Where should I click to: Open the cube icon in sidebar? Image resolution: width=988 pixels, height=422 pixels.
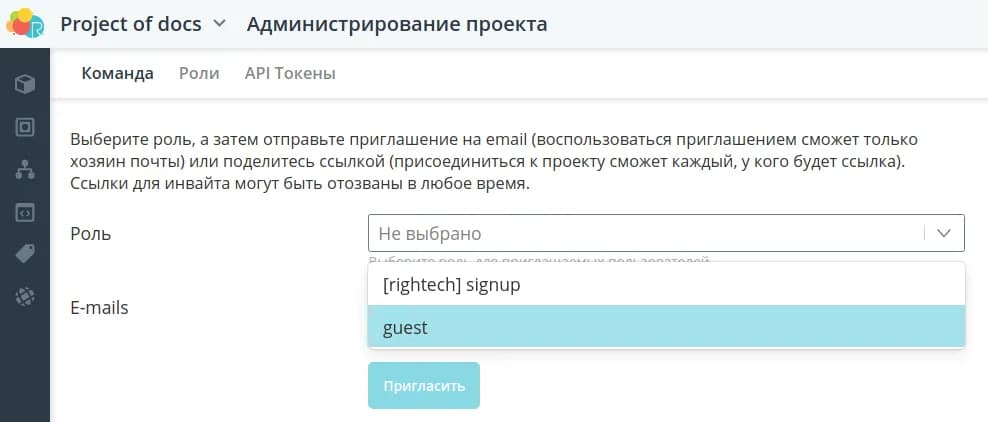pos(25,84)
